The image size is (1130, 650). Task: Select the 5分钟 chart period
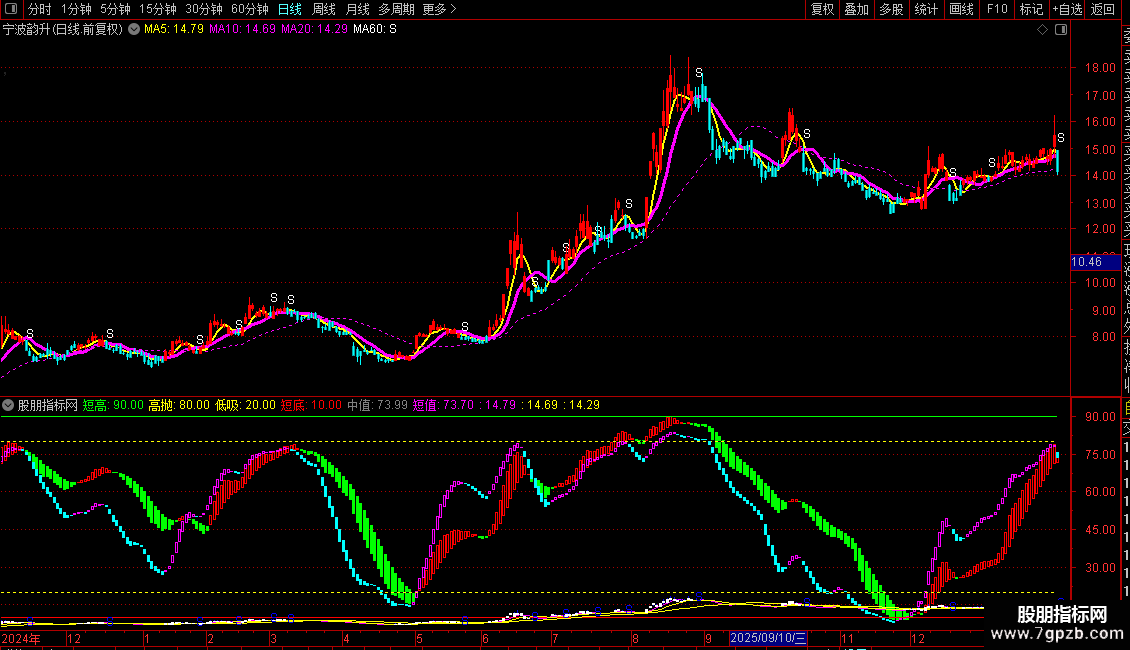(x=115, y=9)
